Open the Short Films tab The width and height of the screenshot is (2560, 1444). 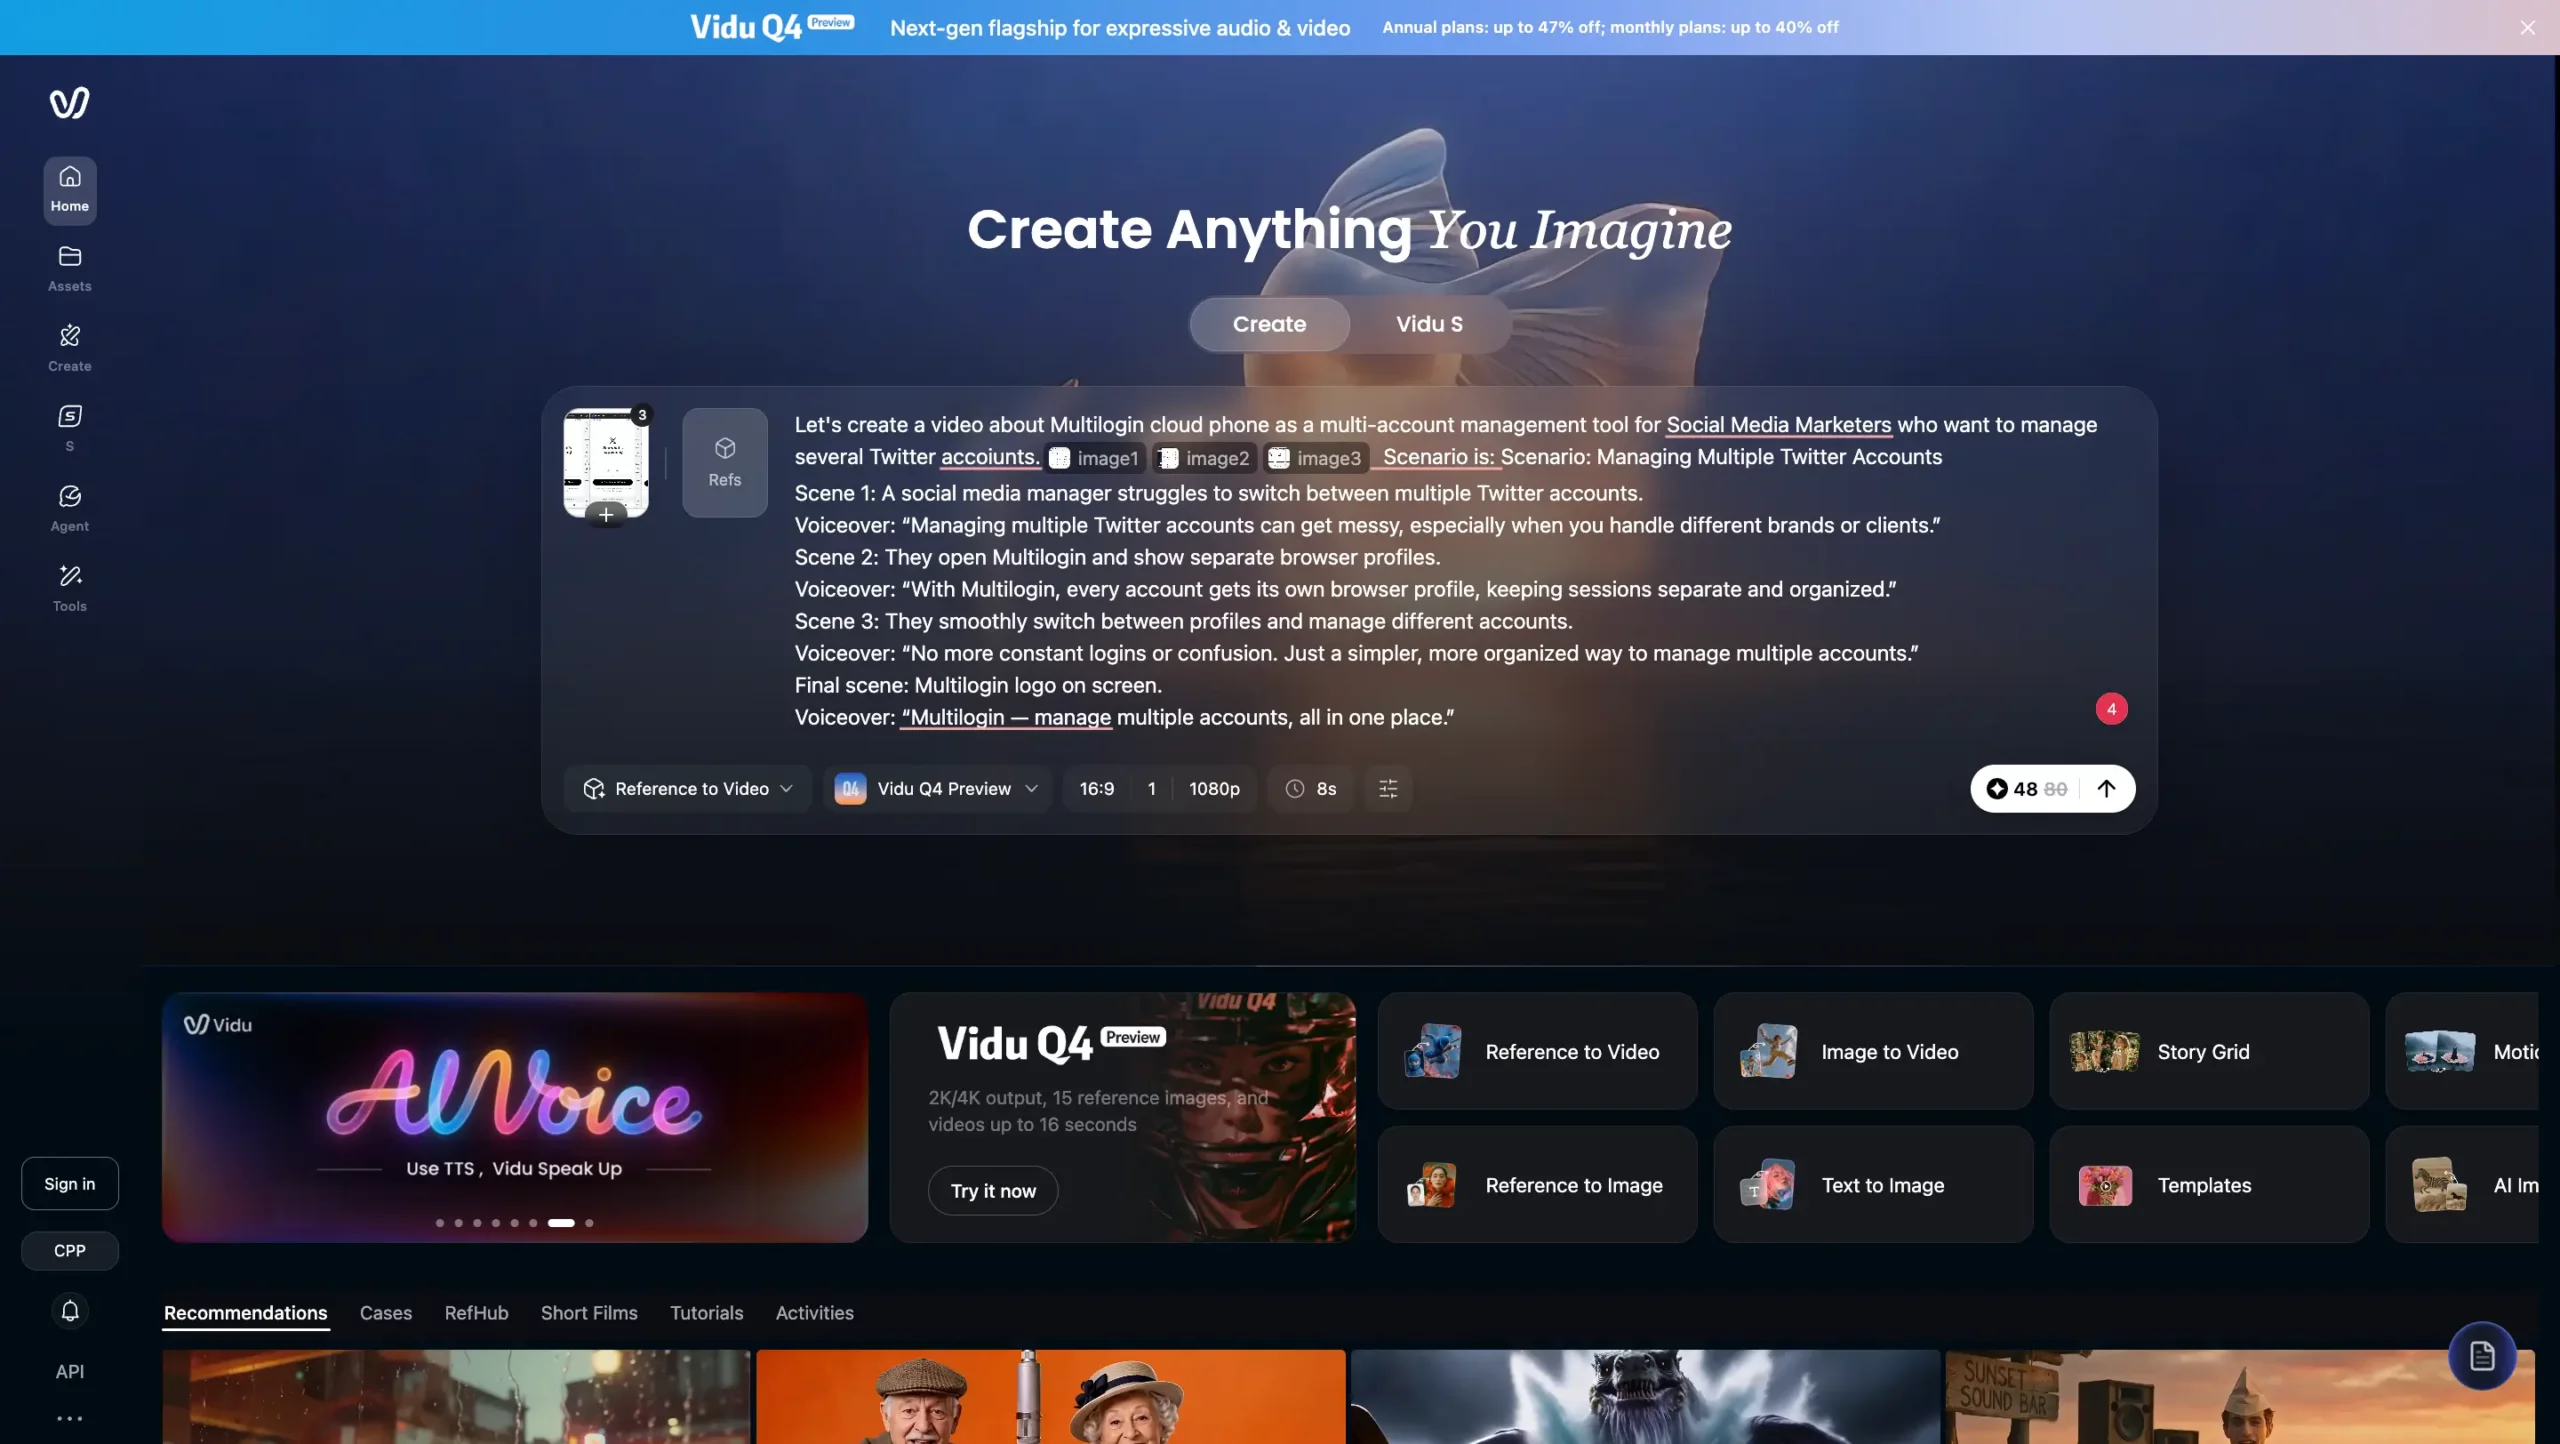pyautogui.click(x=589, y=1313)
